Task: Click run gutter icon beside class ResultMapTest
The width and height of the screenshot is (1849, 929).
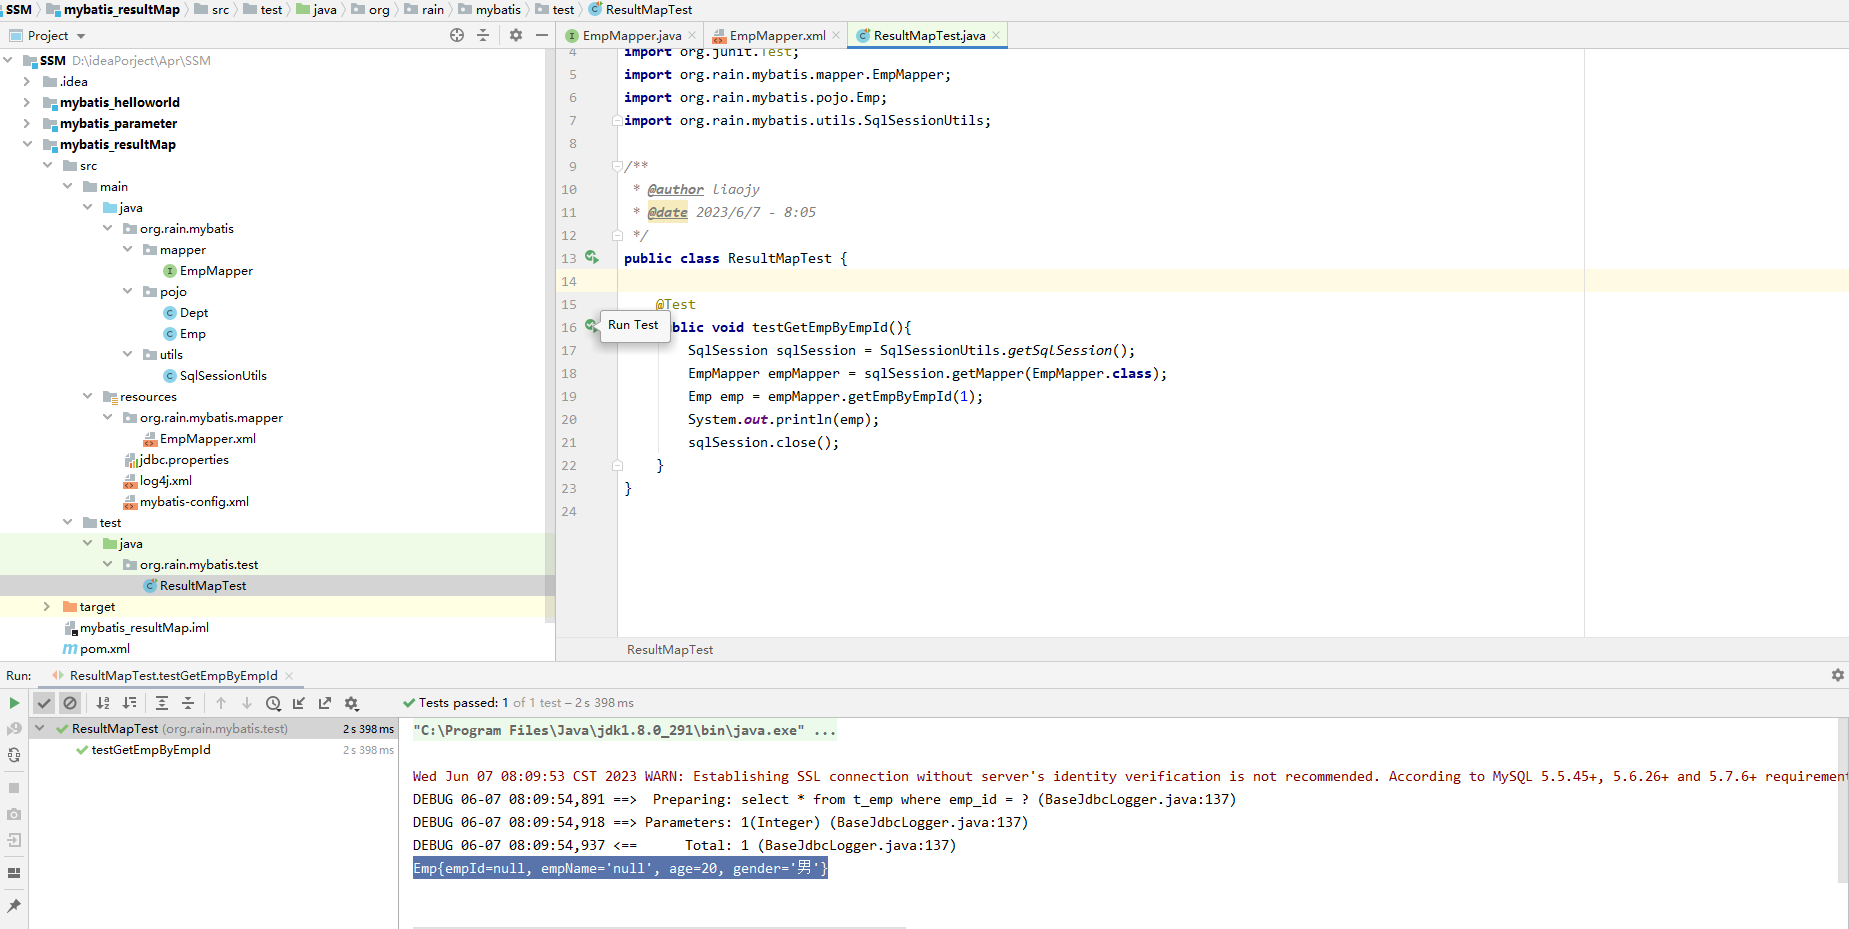Action: click(592, 258)
